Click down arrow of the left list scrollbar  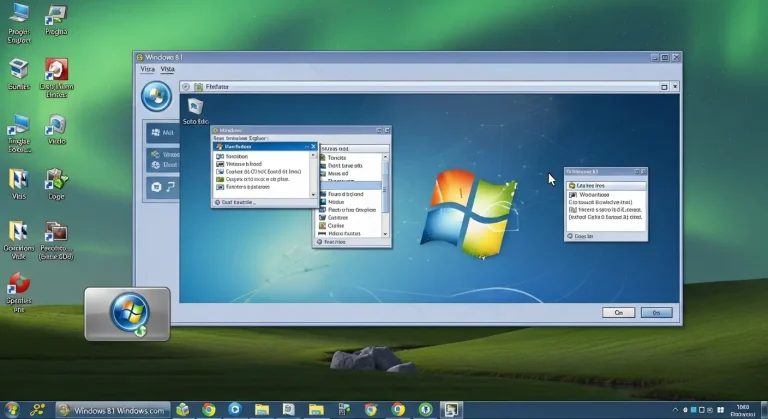coord(313,195)
